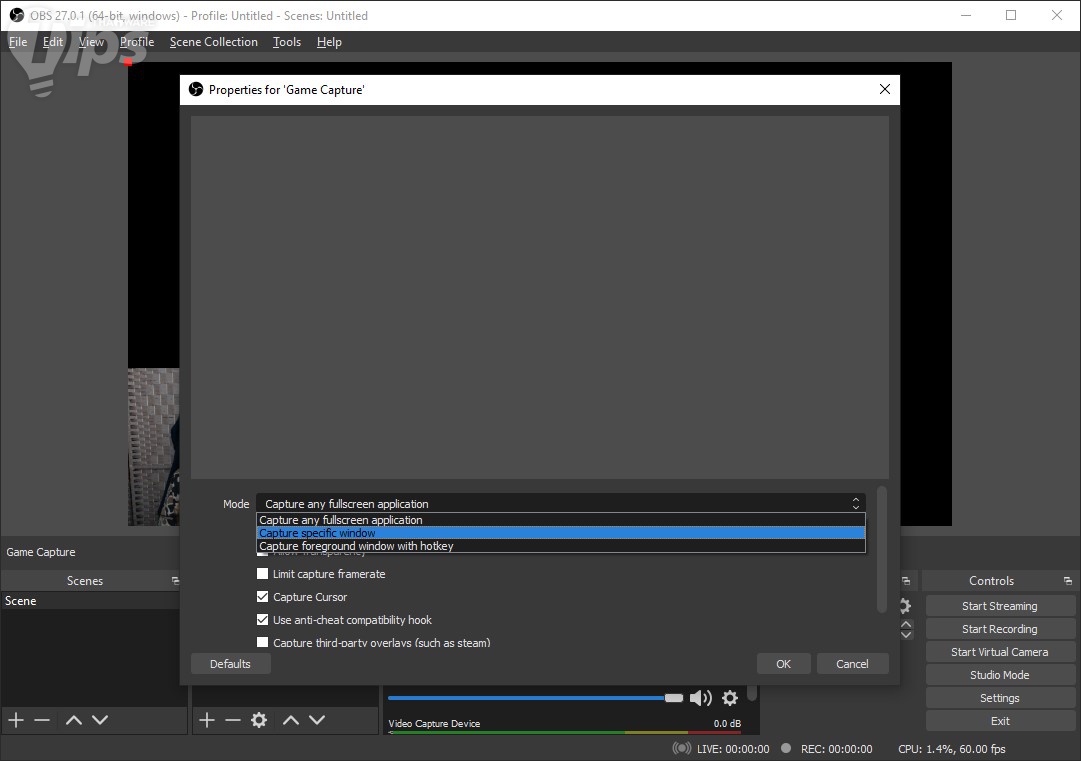Click the add scene plus icon
The width and height of the screenshot is (1081, 761).
pyautogui.click(x=16, y=720)
